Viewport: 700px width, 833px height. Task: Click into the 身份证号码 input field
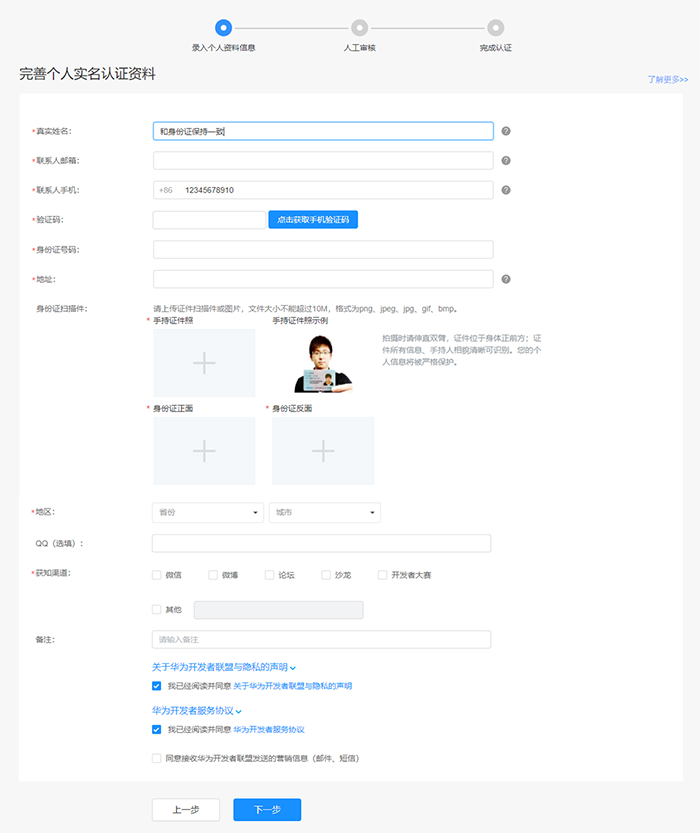(323, 250)
